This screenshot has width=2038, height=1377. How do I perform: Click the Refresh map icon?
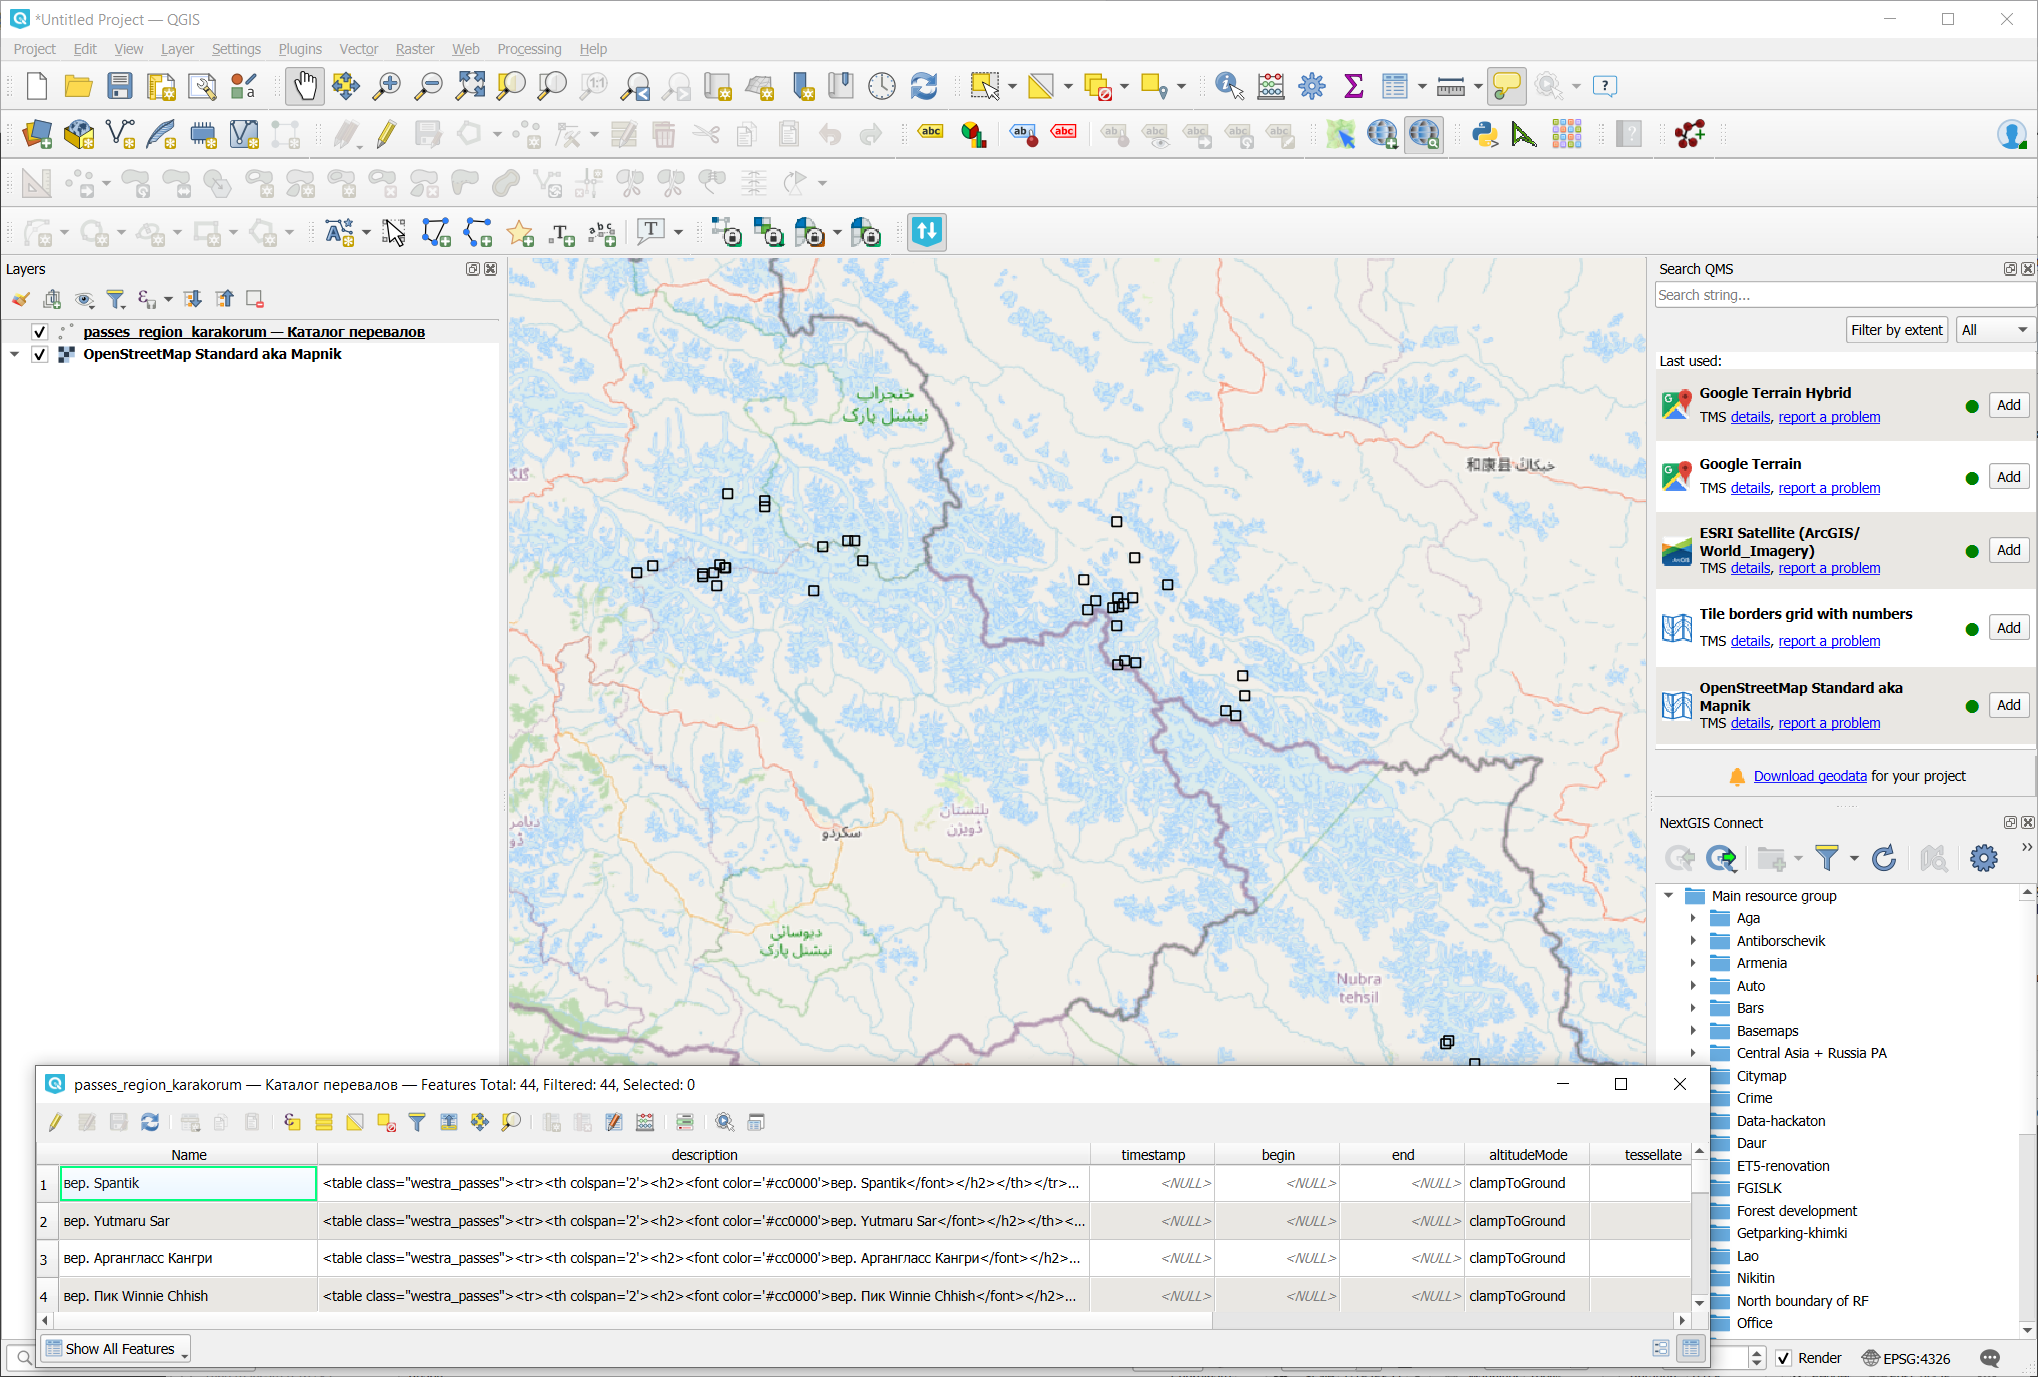[924, 86]
